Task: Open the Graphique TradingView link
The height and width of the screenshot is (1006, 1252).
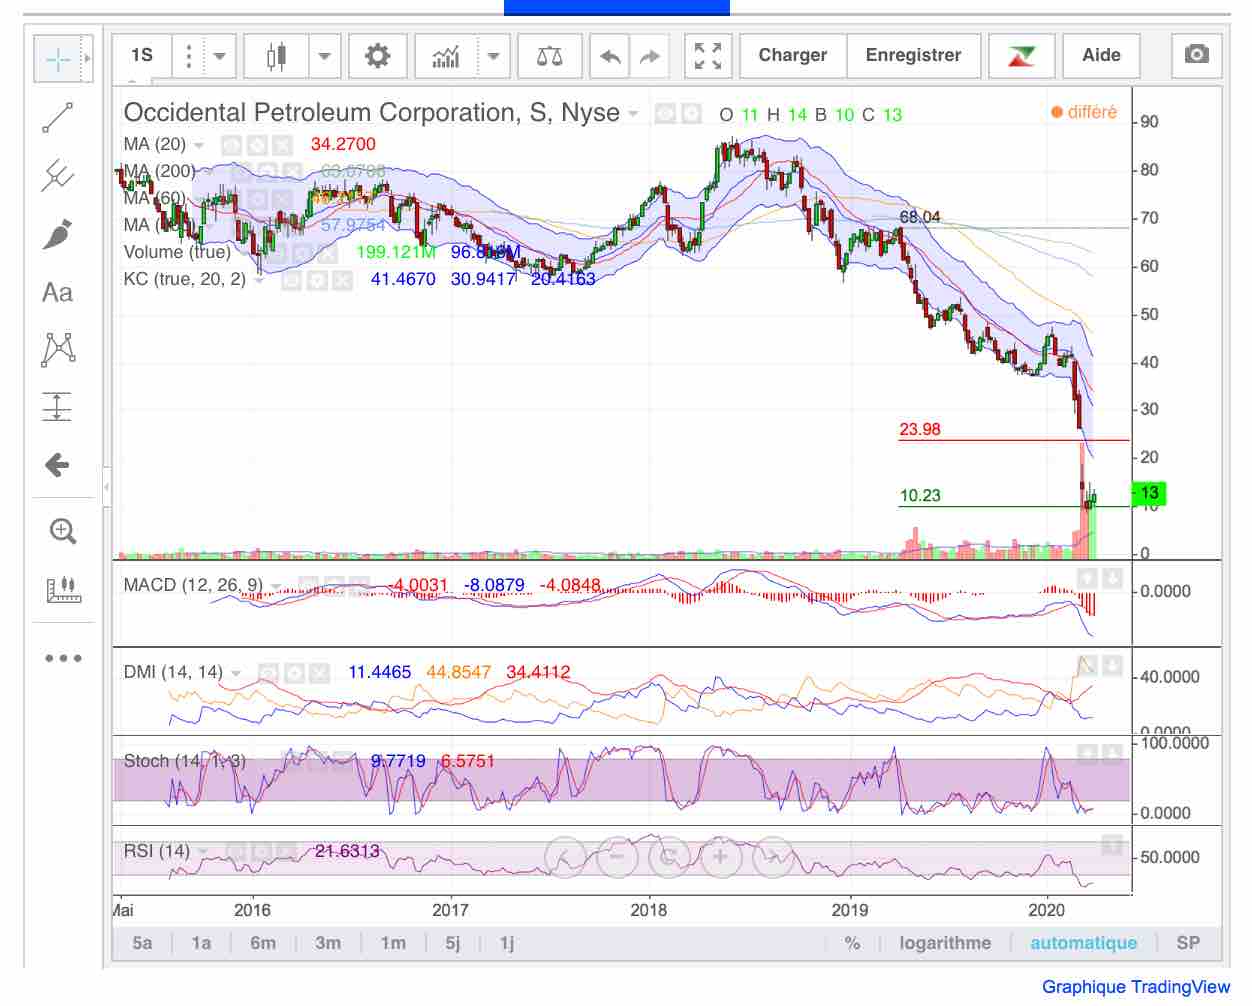Action: pyautogui.click(x=1136, y=987)
